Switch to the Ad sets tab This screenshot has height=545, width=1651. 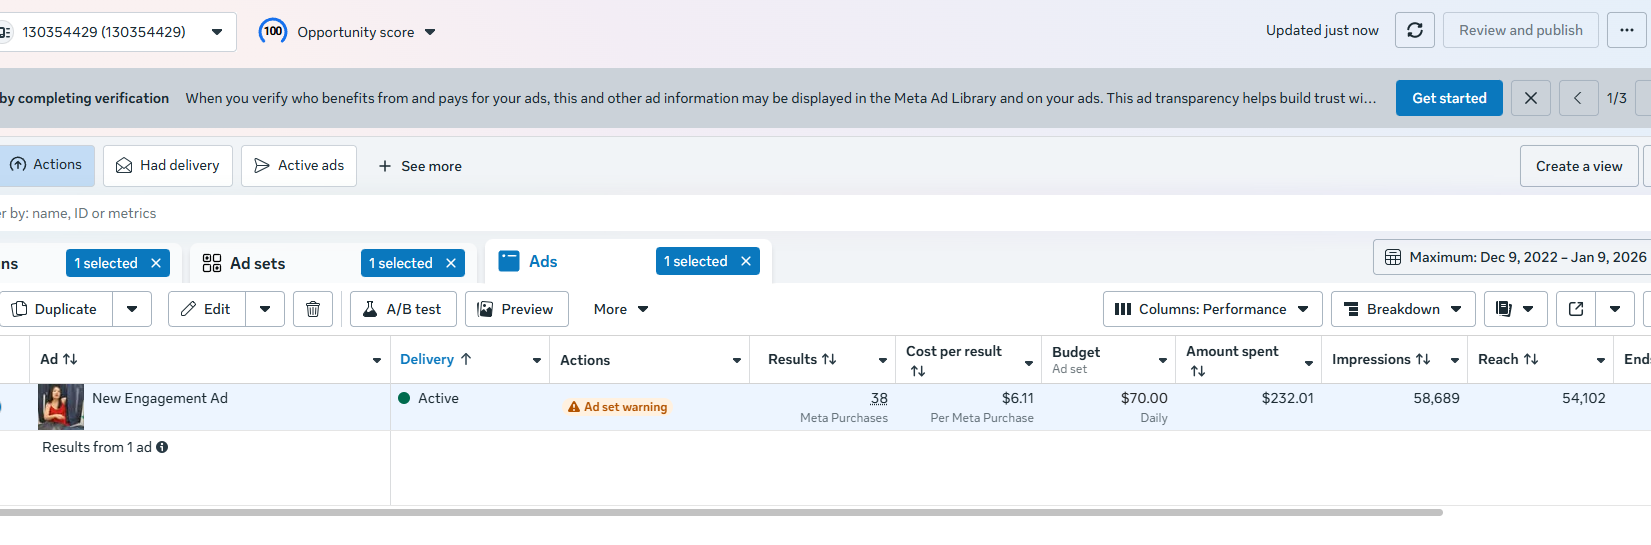tap(256, 263)
